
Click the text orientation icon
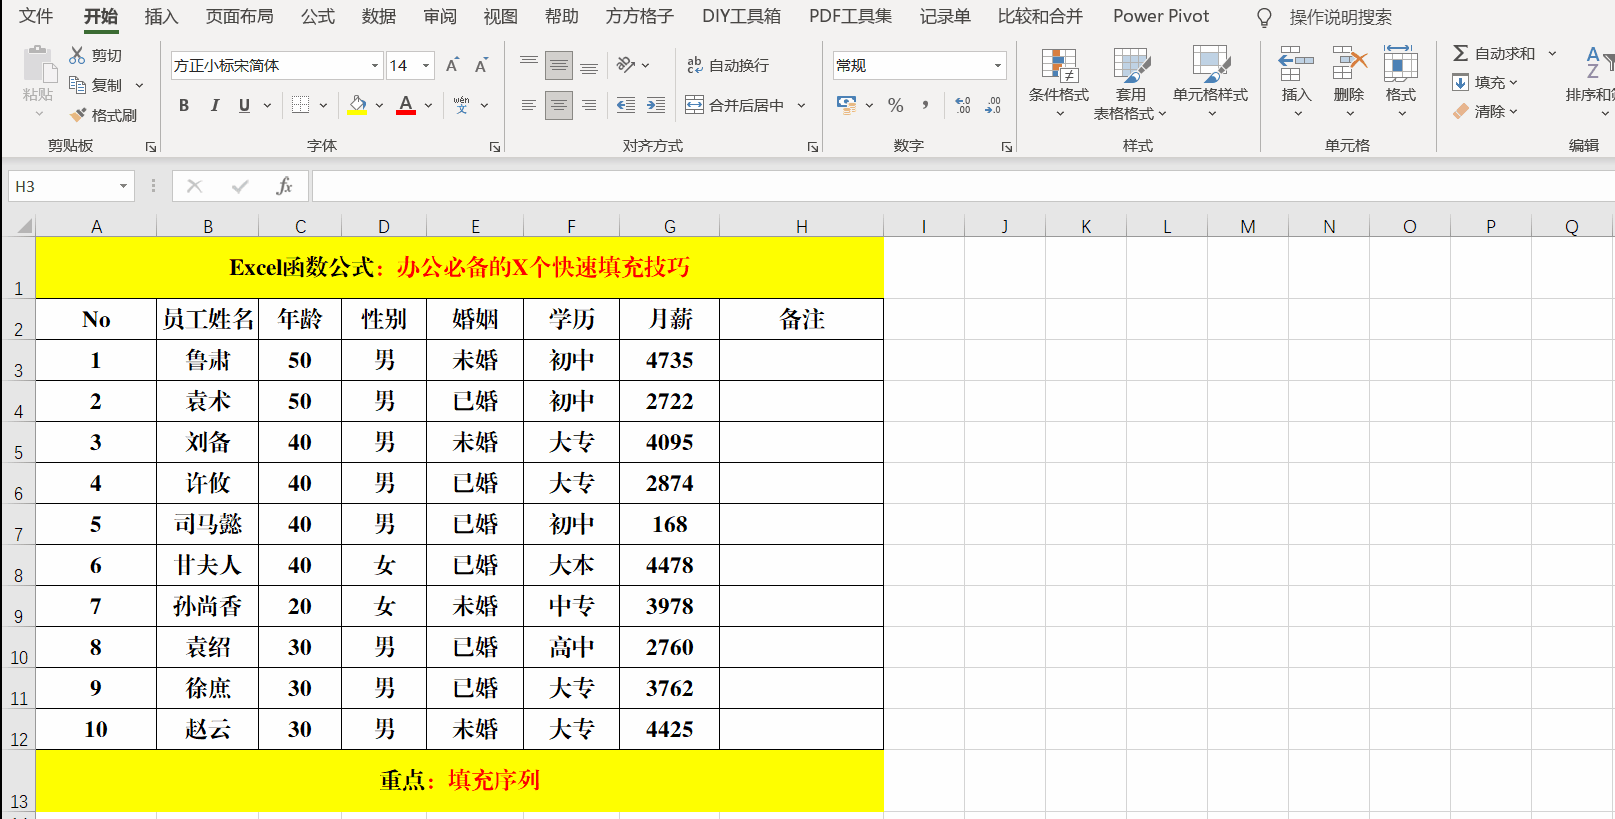(x=626, y=65)
